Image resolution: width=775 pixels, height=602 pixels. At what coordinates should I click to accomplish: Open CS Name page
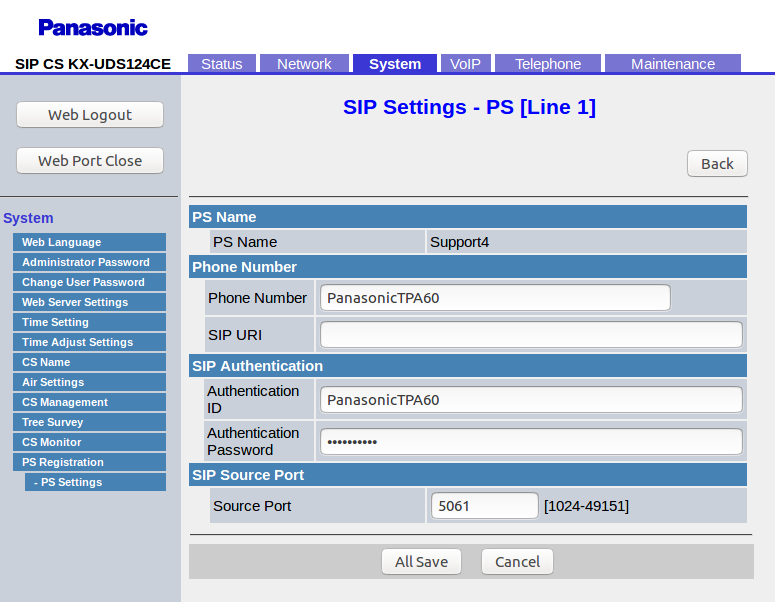tap(89, 362)
